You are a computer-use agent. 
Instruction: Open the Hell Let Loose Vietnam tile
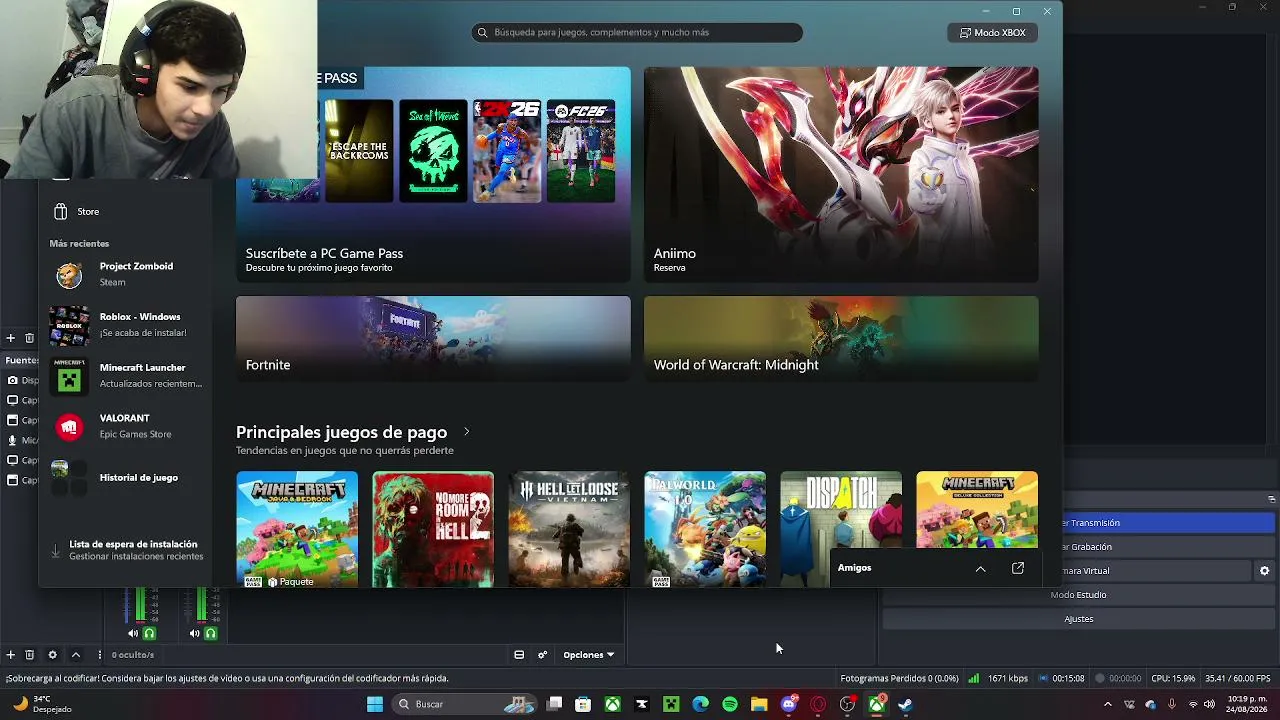click(x=569, y=529)
